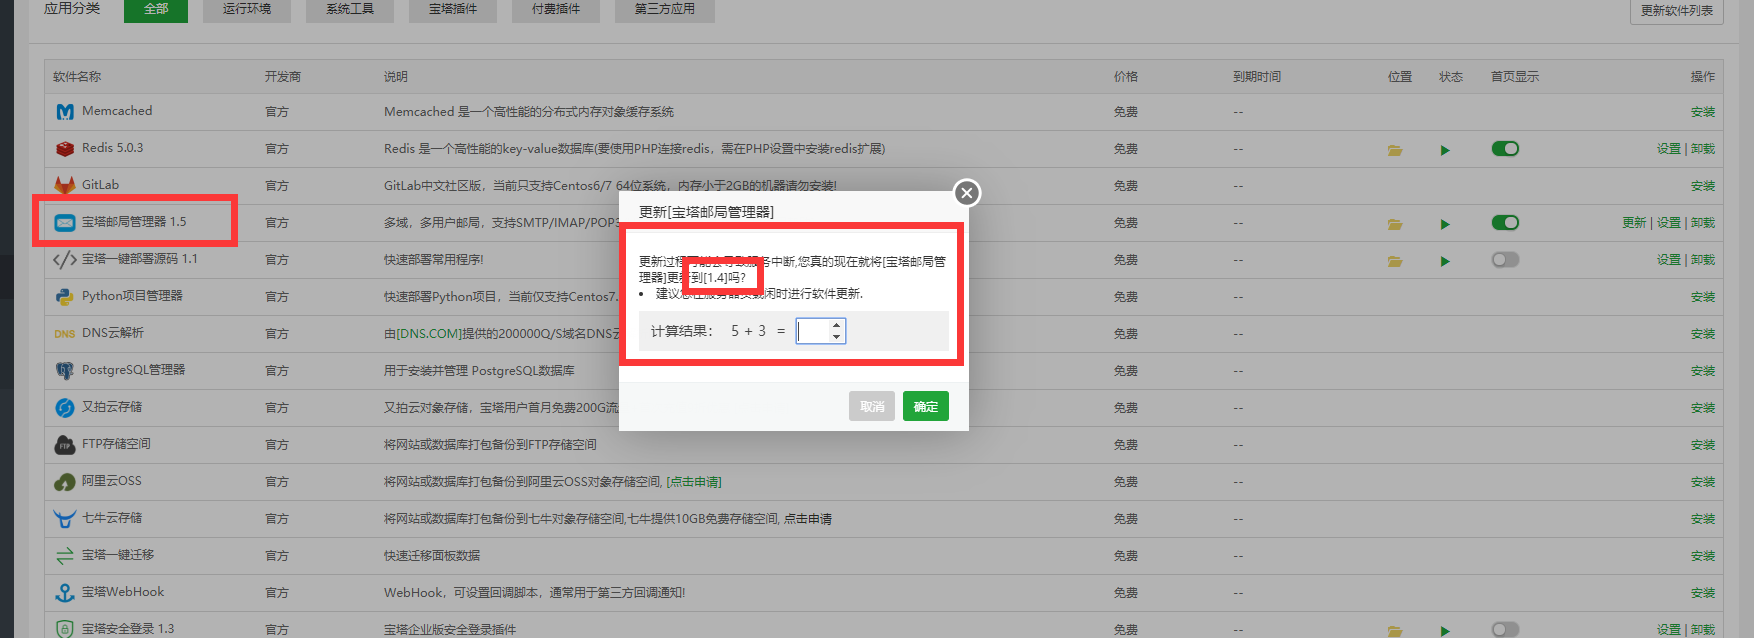This screenshot has height=638, width=1754.
Task: Click the status arrow for 宝塔一键部署源码
Action: 1445,261
